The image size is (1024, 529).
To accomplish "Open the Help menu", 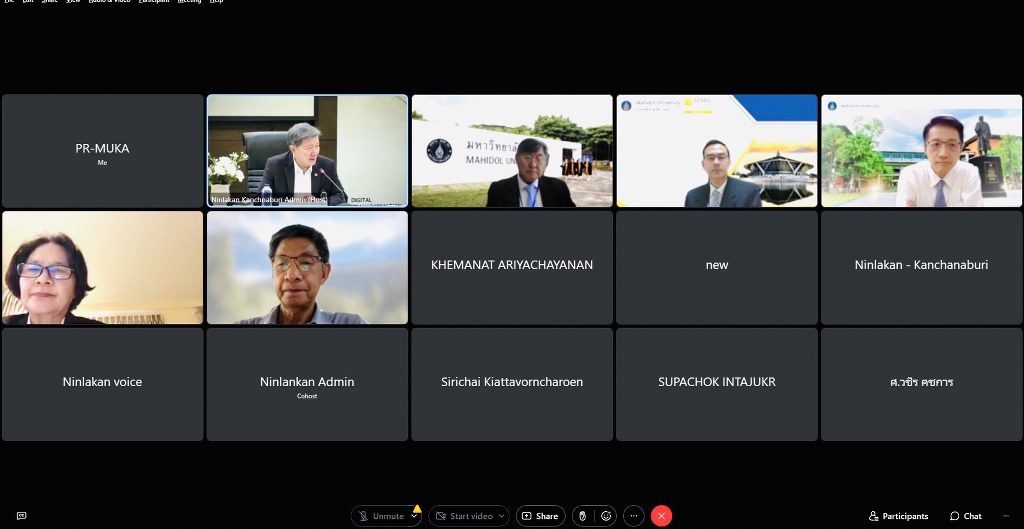I will pyautogui.click(x=216, y=1).
